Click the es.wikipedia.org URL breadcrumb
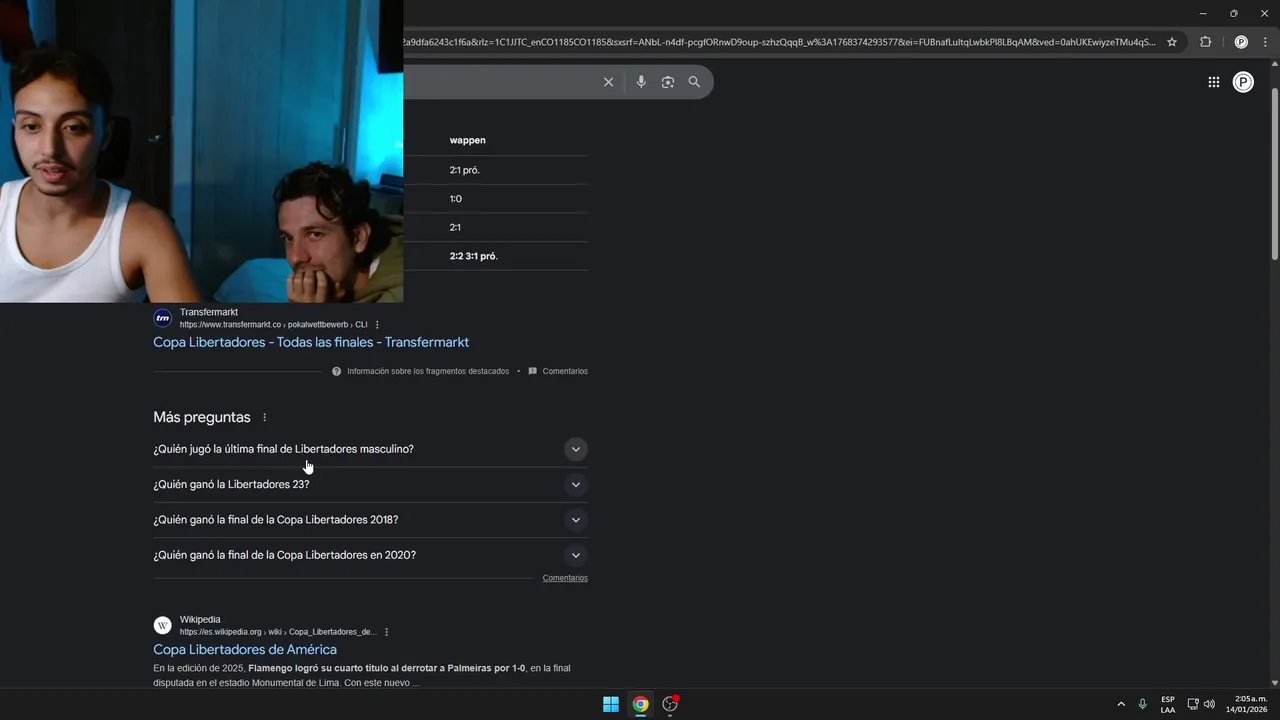The image size is (1280, 720). point(278,632)
